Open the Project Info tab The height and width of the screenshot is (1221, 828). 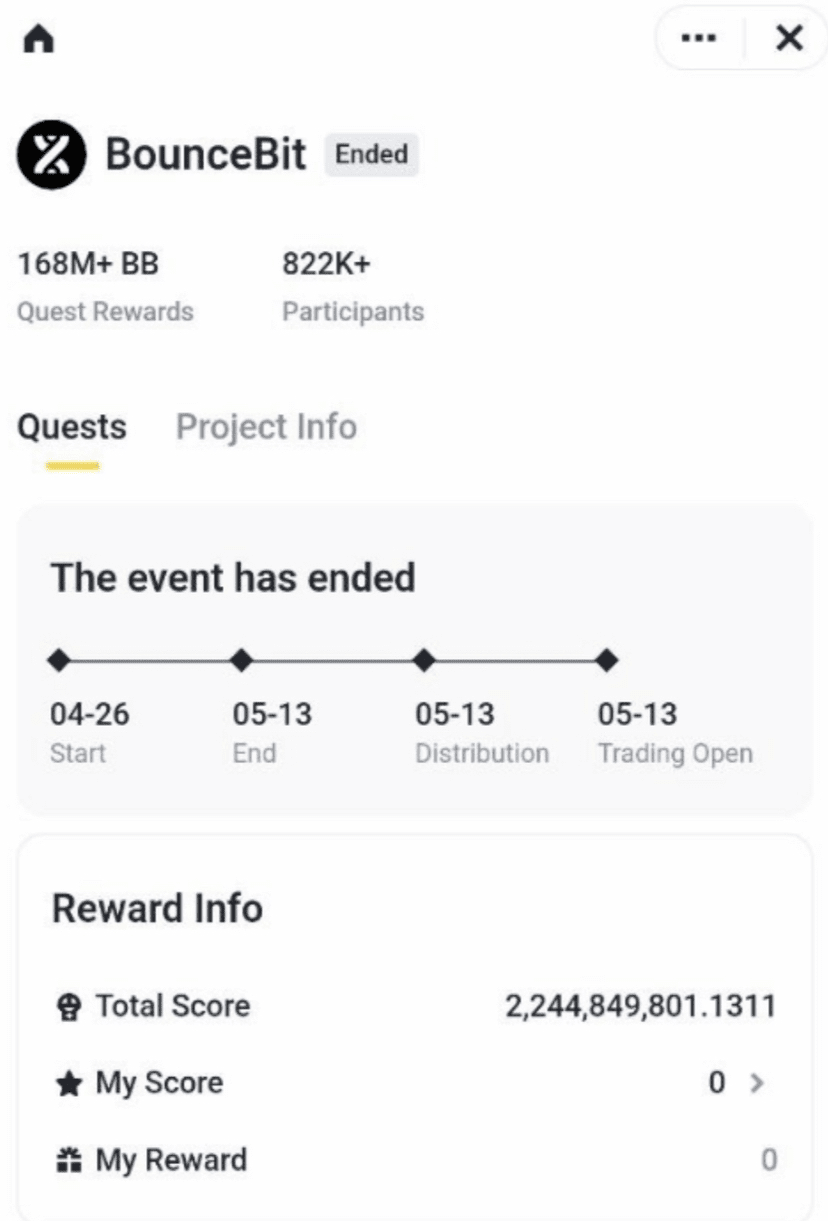point(266,428)
